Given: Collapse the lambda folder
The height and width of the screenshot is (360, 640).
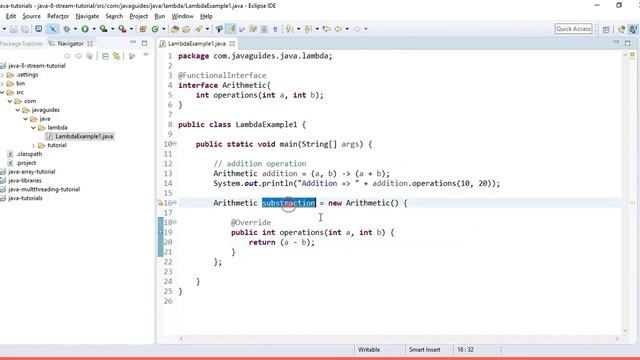Looking at the screenshot, I should pyautogui.click(x=33, y=127).
